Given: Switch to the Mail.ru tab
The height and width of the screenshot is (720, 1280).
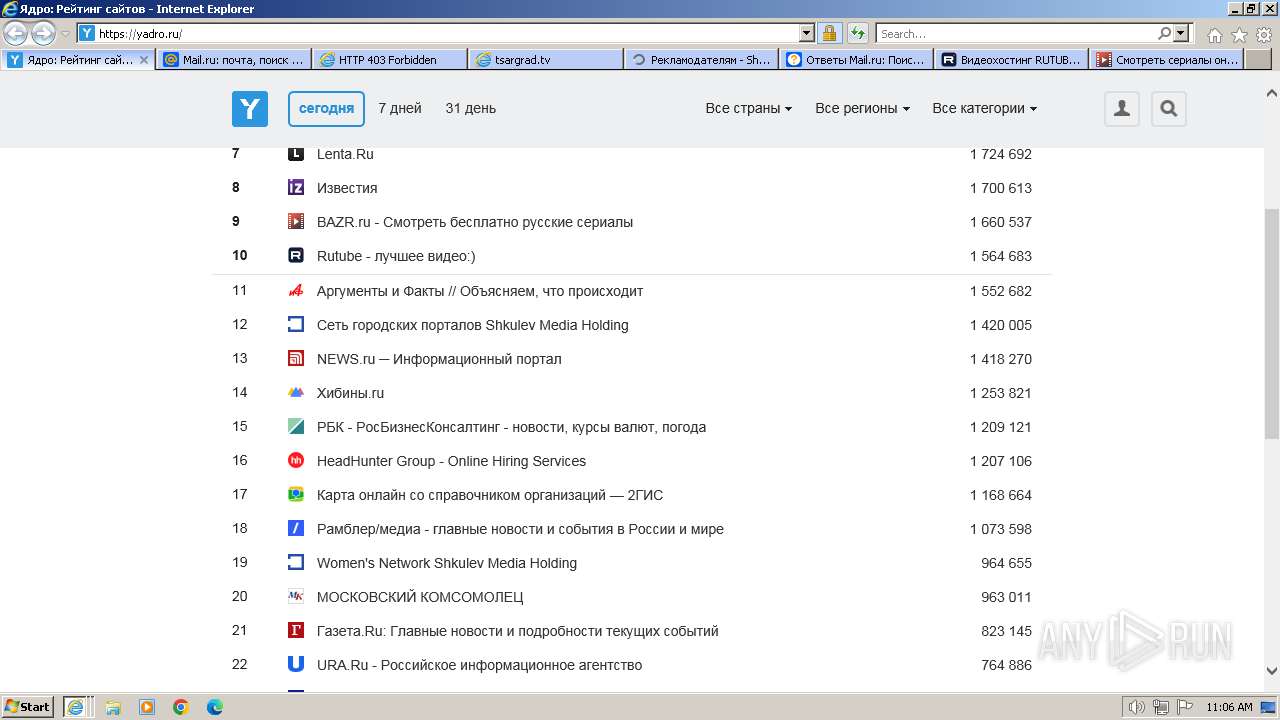Looking at the screenshot, I should (x=234, y=60).
